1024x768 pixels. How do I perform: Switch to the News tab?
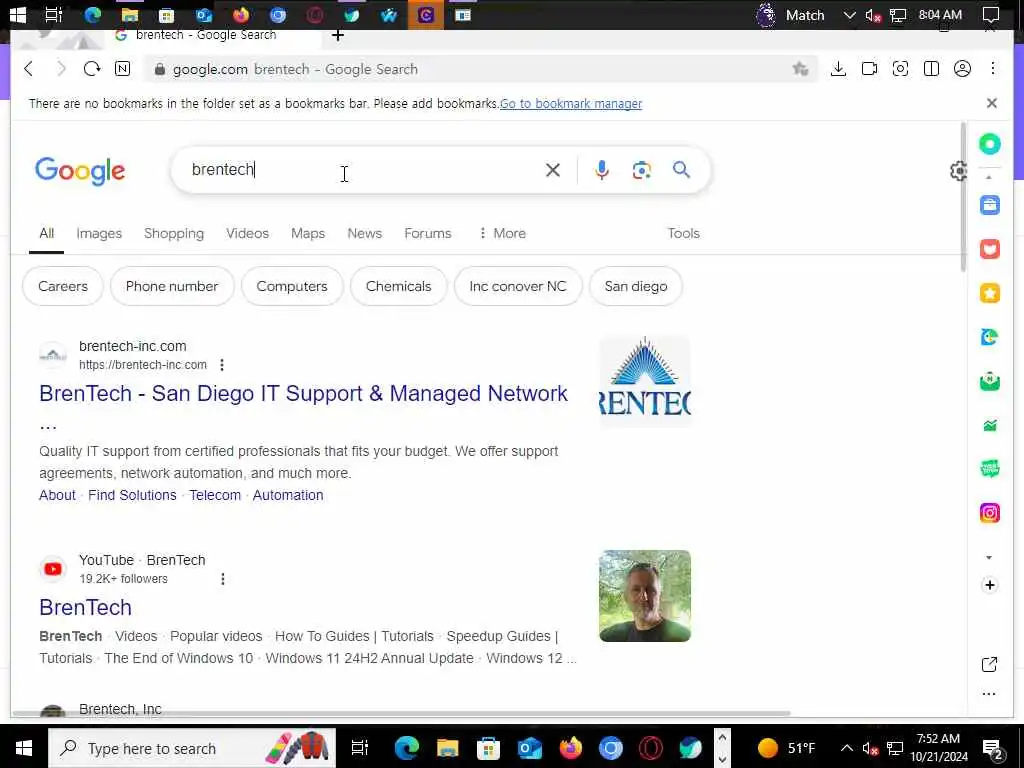tap(364, 233)
